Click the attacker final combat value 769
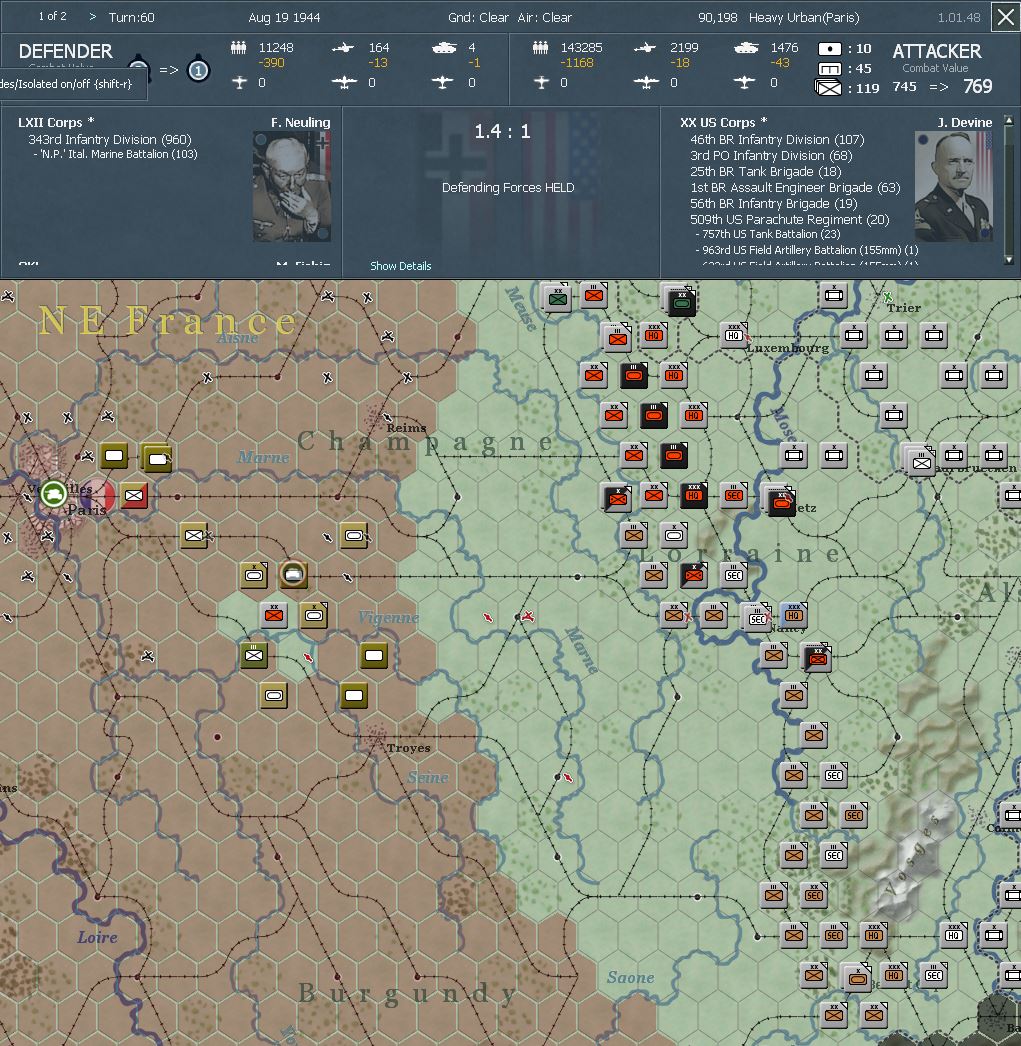Viewport: 1021px width, 1046px height. (978, 87)
